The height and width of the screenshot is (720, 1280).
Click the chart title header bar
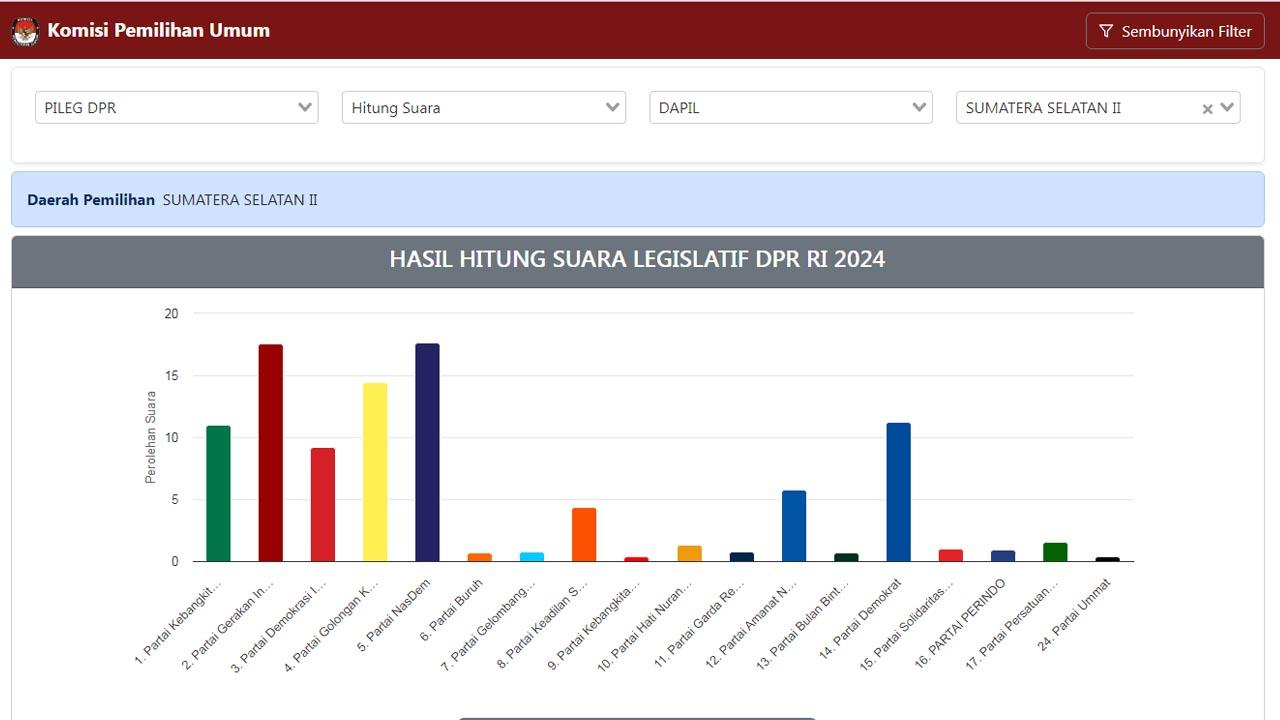click(x=637, y=260)
